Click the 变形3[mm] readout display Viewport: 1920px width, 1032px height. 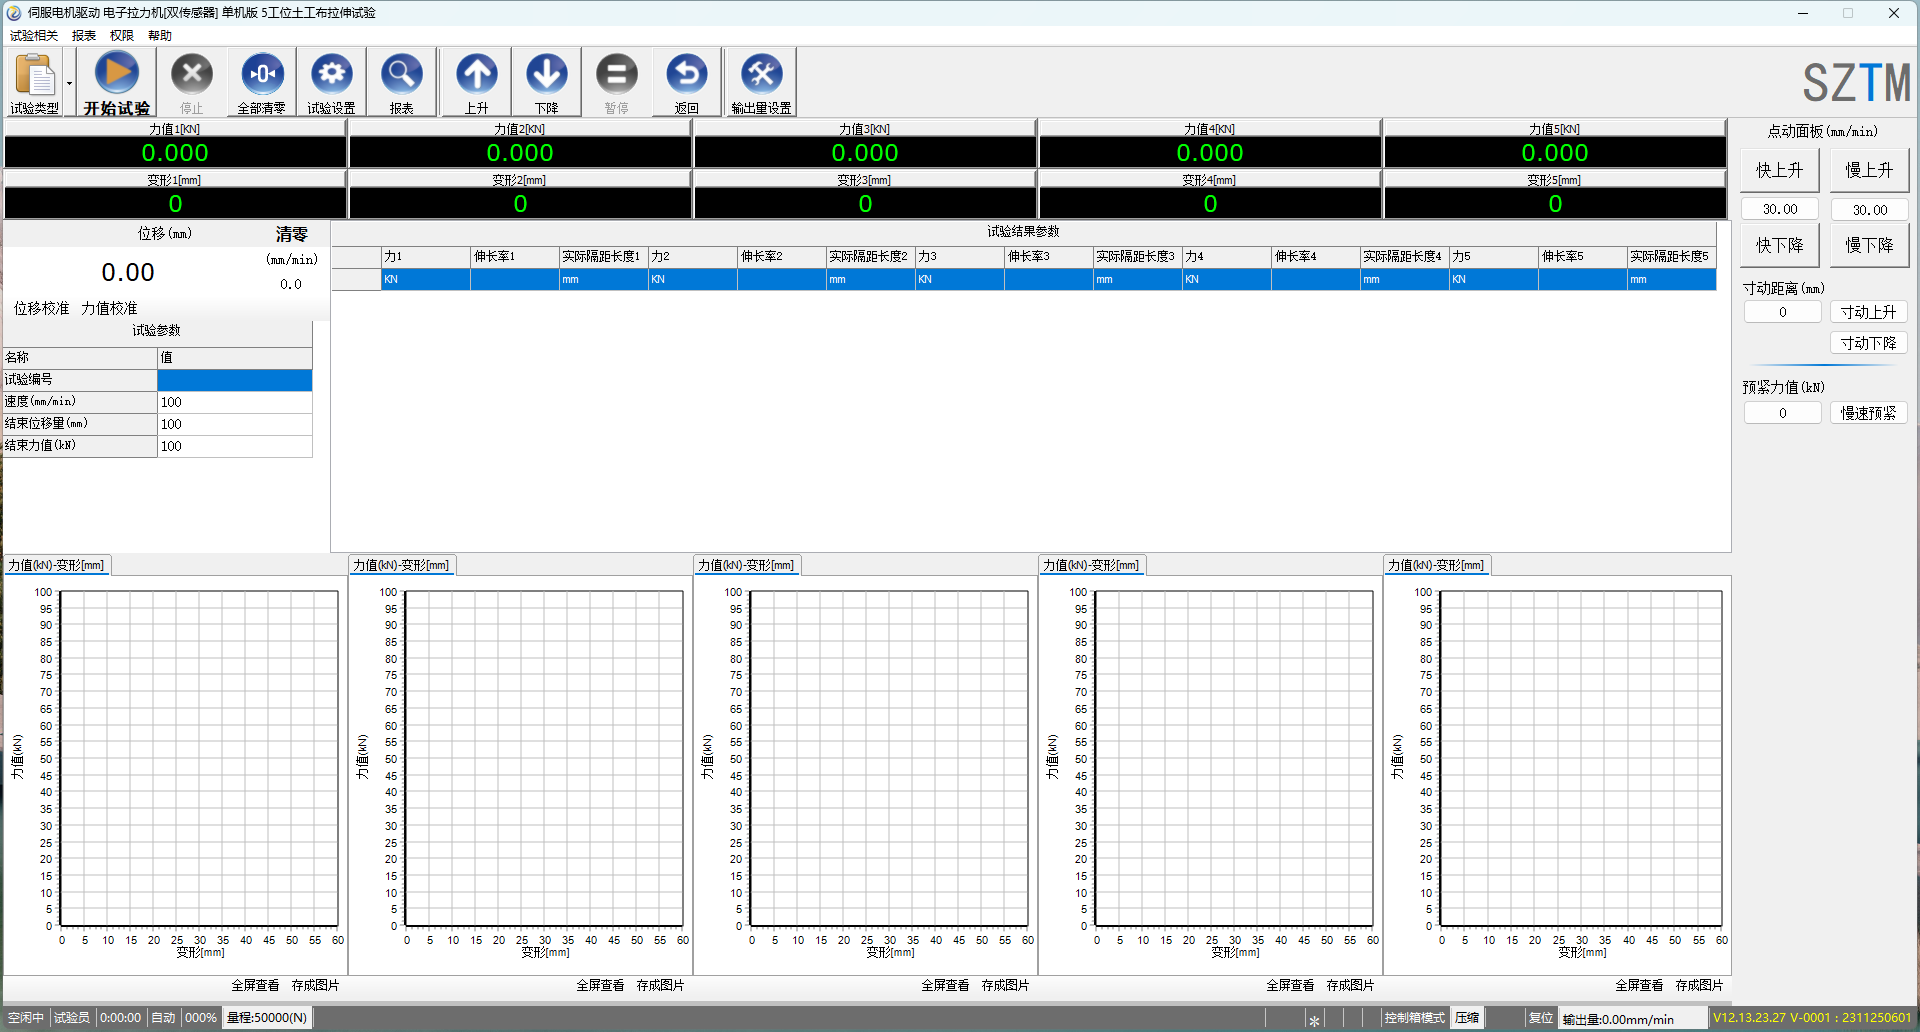(865, 204)
